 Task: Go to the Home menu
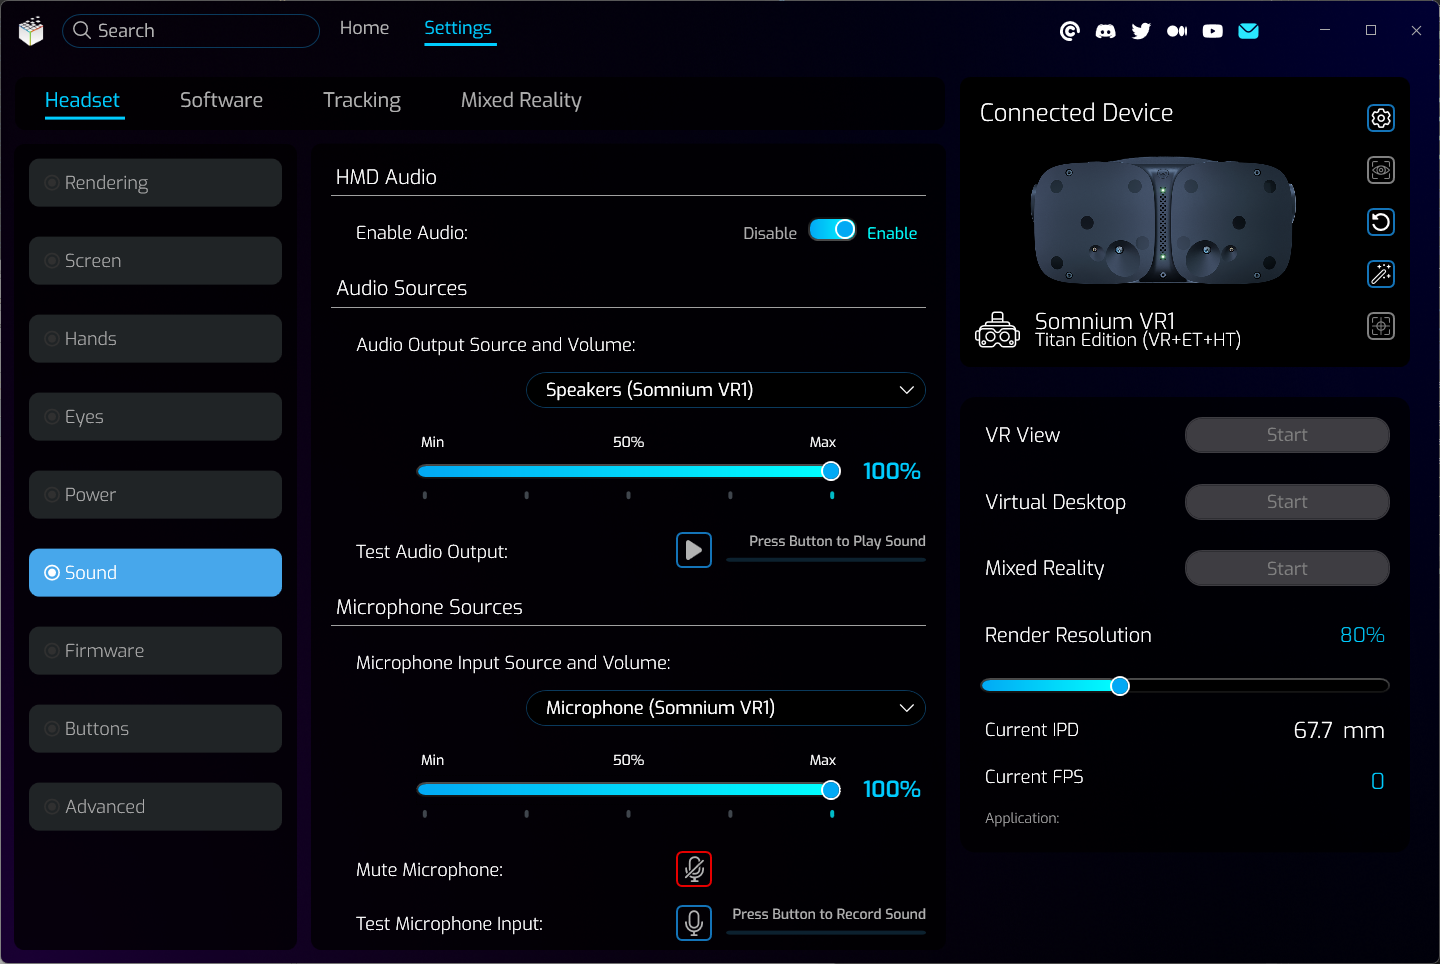click(364, 28)
